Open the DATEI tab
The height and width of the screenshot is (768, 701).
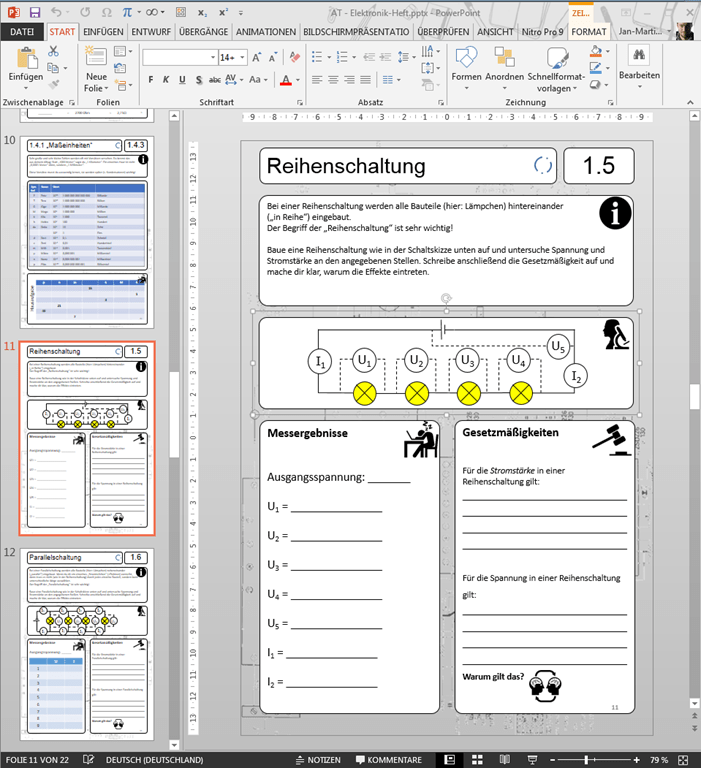point(22,32)
